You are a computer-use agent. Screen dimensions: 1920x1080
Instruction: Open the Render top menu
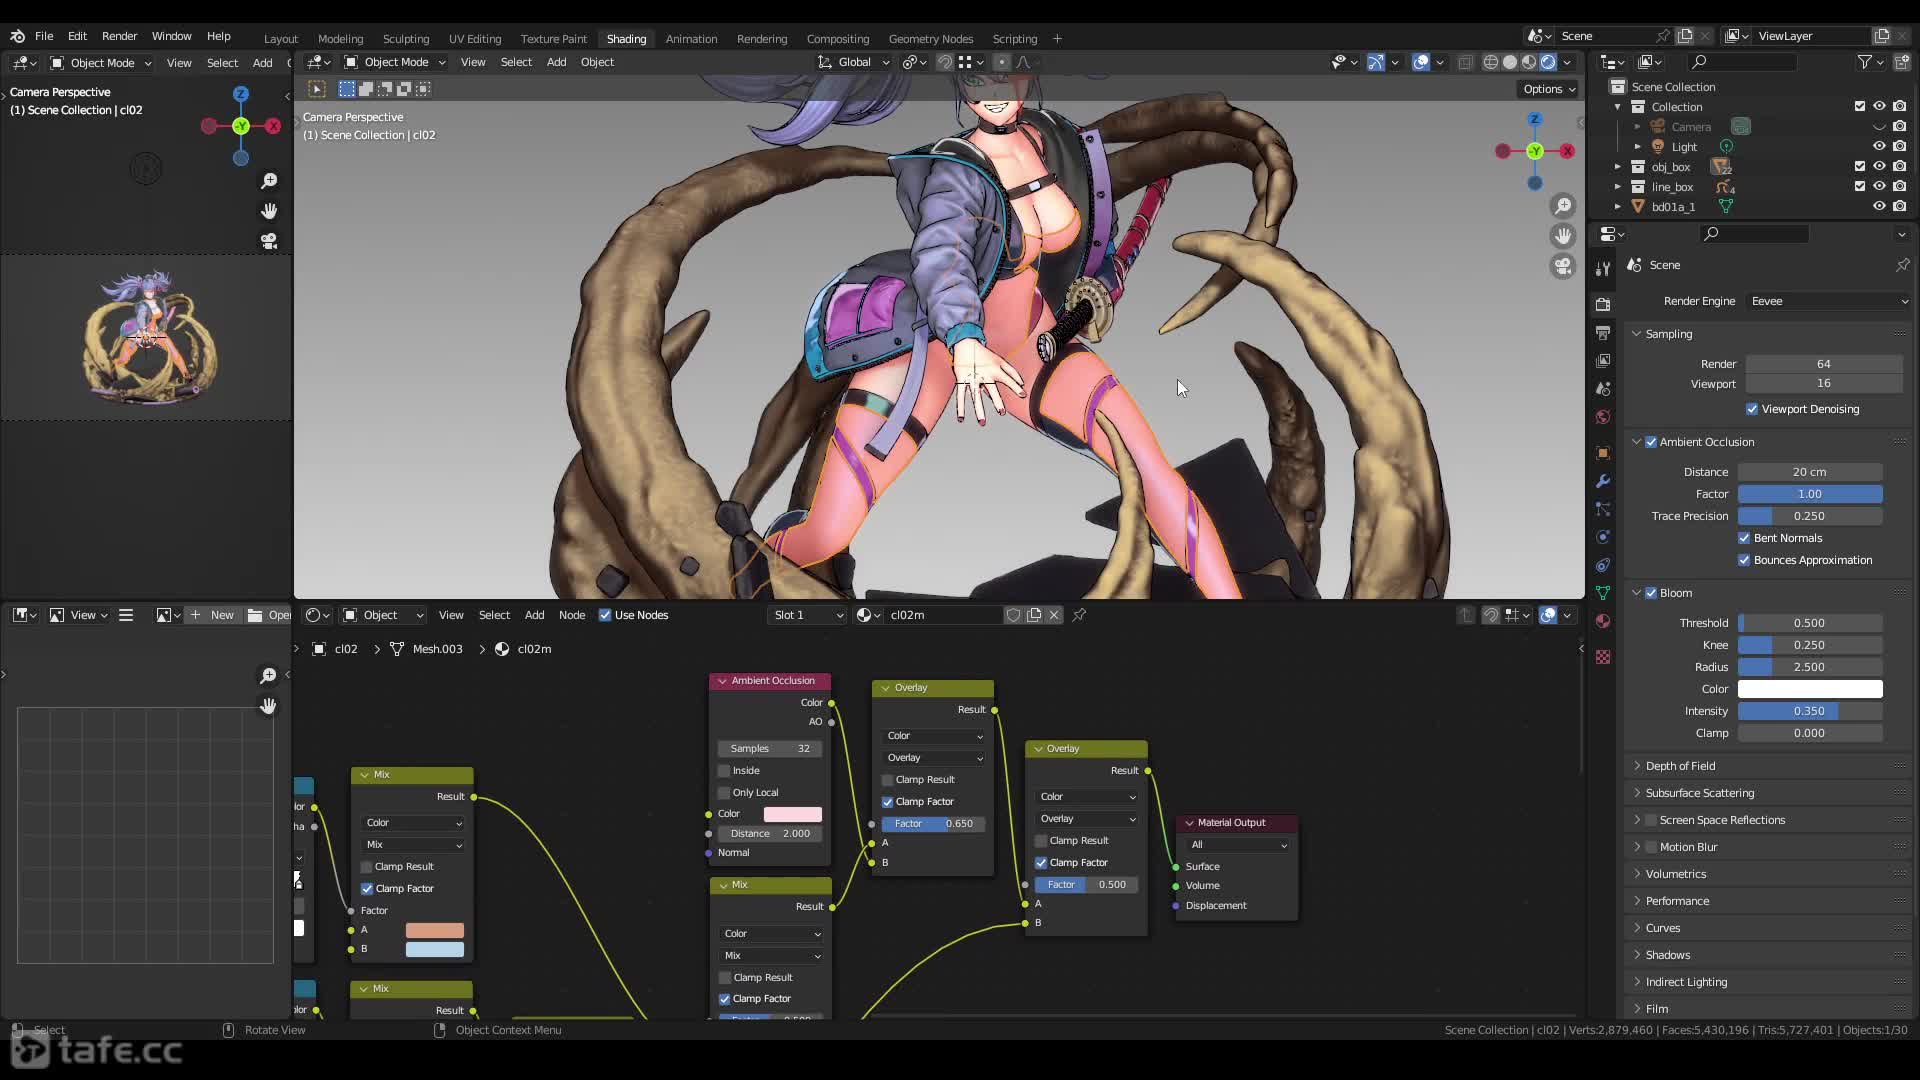click(x=119, y=36)
